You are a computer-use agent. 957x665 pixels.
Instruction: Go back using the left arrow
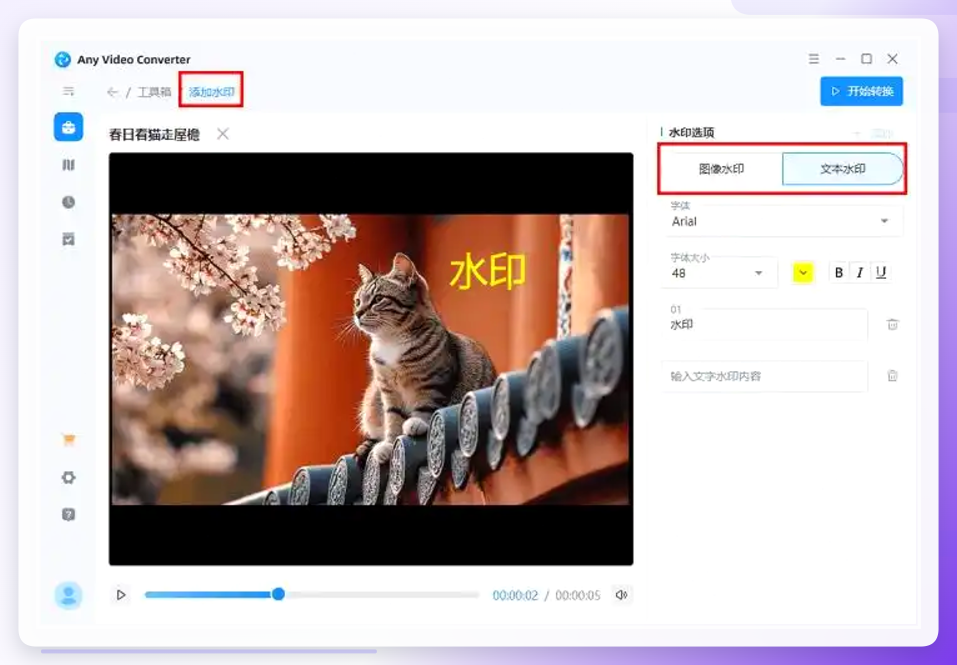pos(112,92)
